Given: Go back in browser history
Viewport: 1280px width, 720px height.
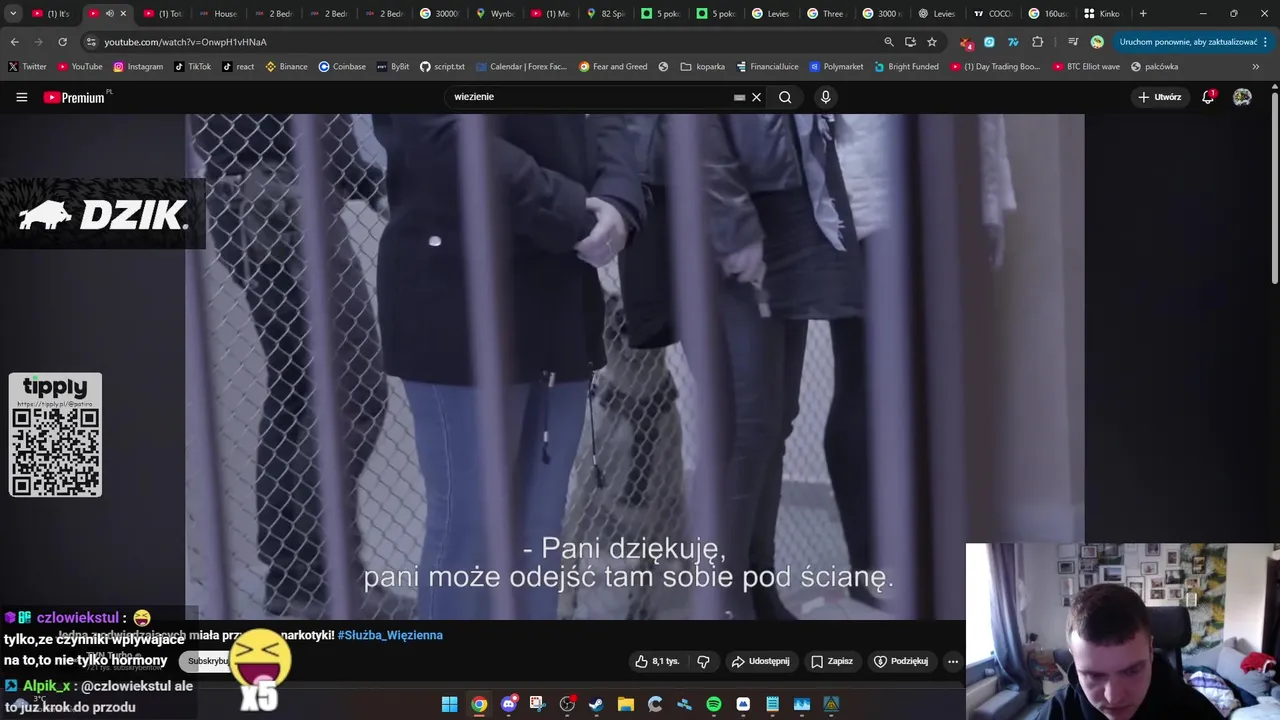Looking at the screenshot, I should click(x=14, y=42).
